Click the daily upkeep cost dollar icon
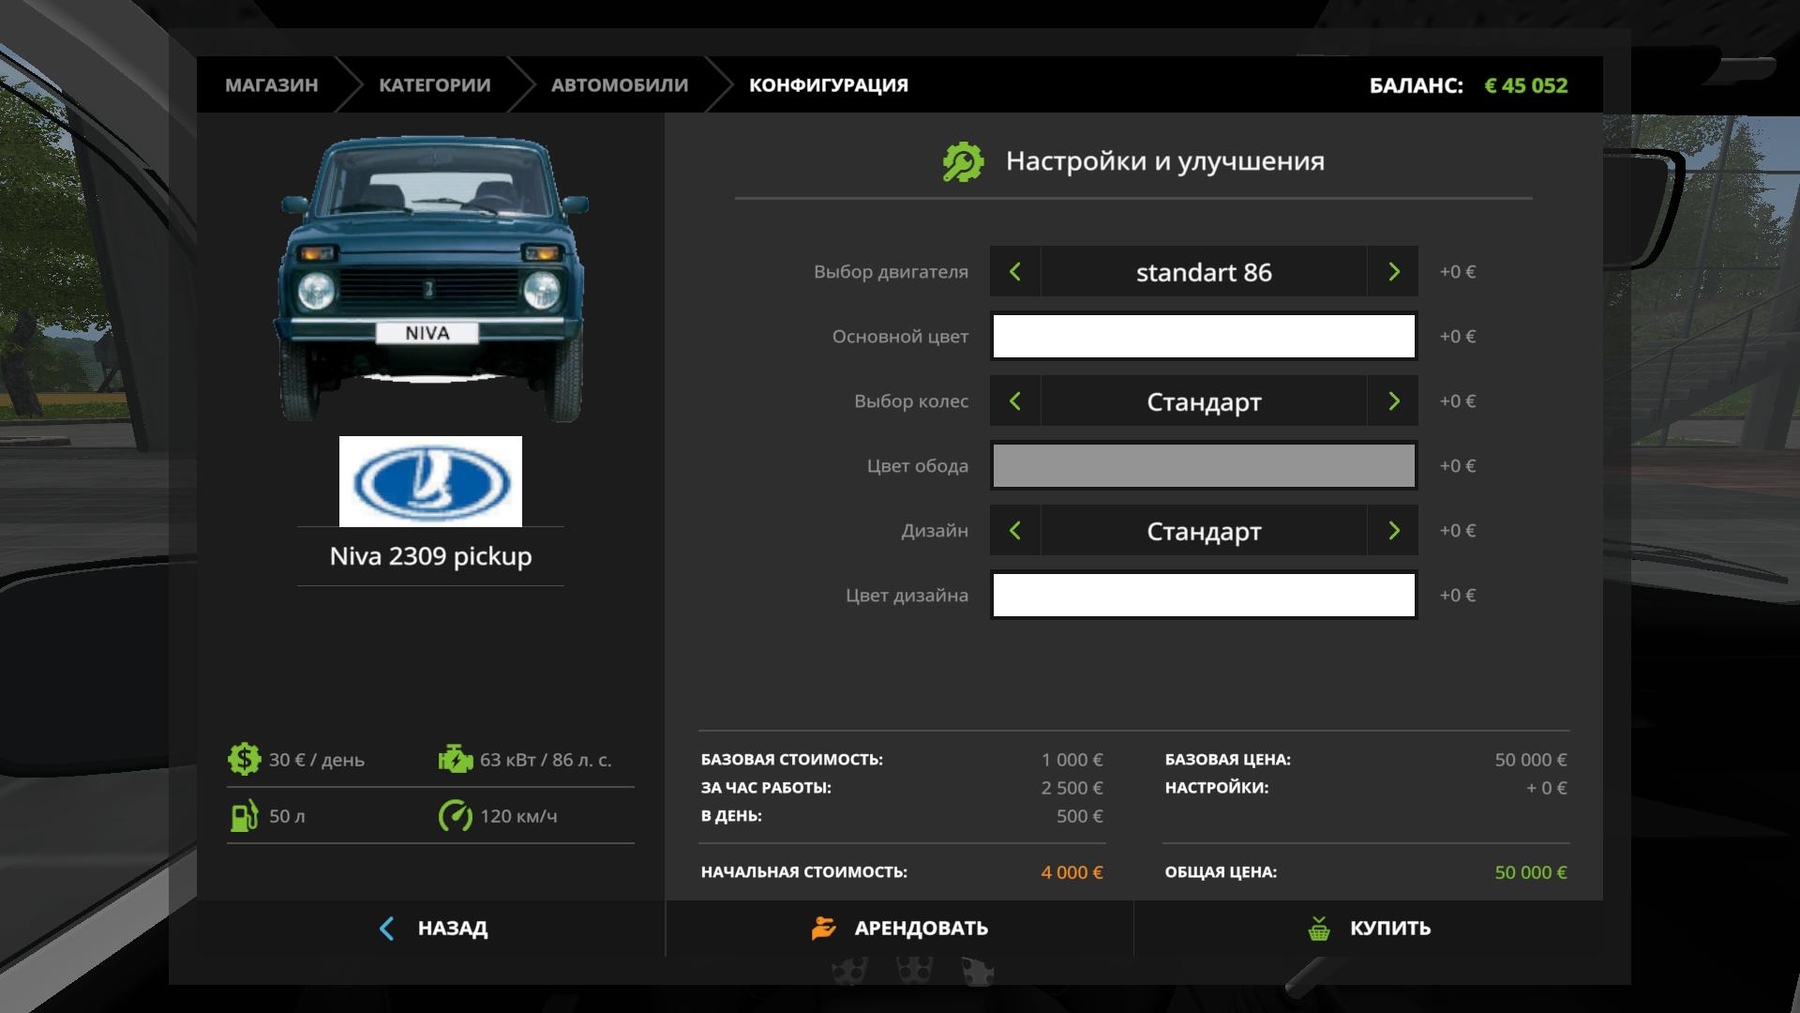This screenshot has height=1013, width=1800. pos(244,759)
